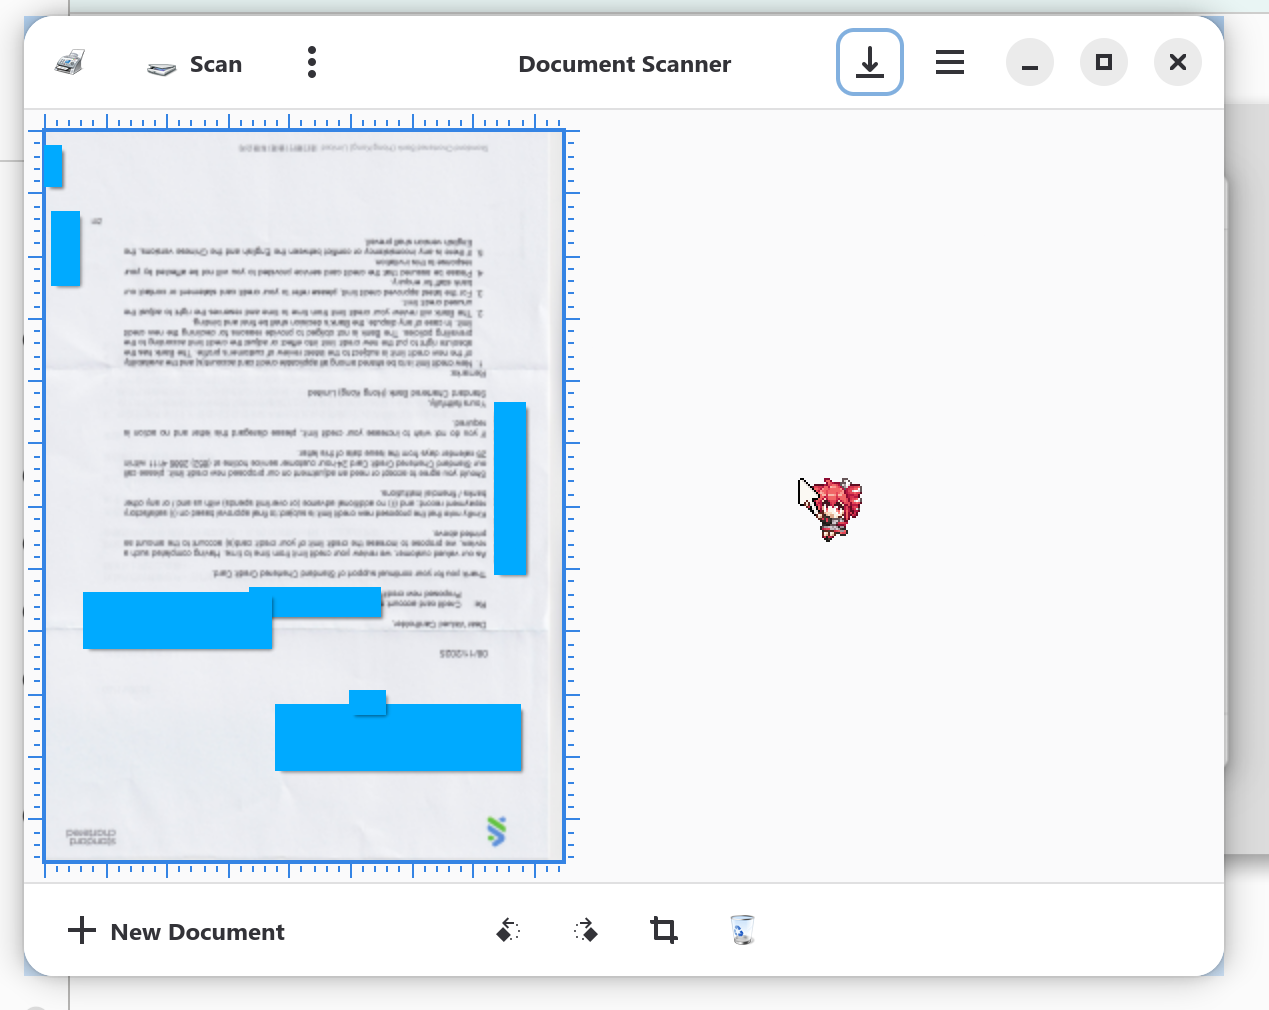This screenshot has width=1269, height=1010.
Task: Minimize the Document Scanner window
Action: click(x=1029, y=63)
